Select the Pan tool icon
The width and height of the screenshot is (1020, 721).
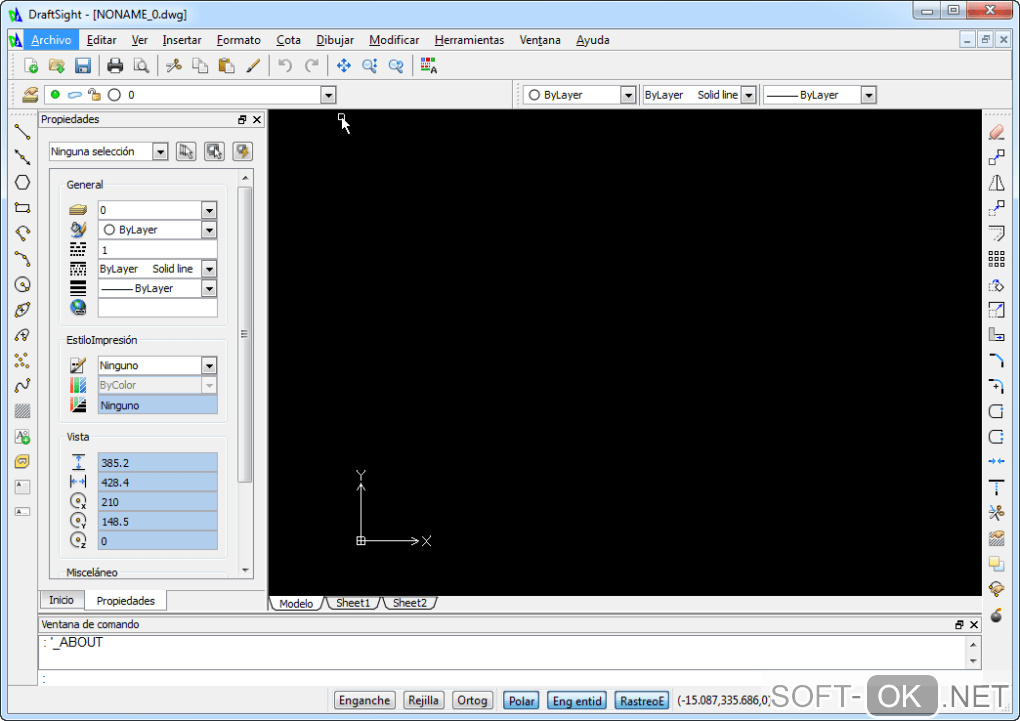[343, 66]
